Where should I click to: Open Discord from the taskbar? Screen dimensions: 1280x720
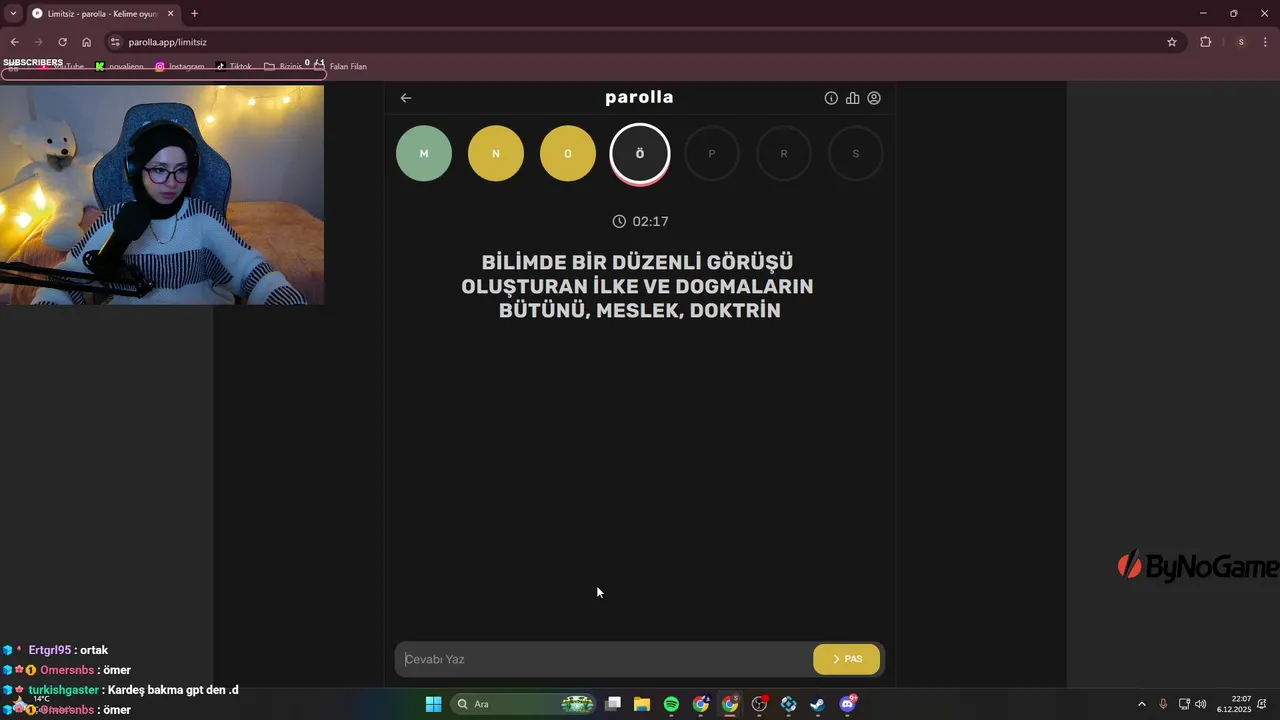[848, 704]
